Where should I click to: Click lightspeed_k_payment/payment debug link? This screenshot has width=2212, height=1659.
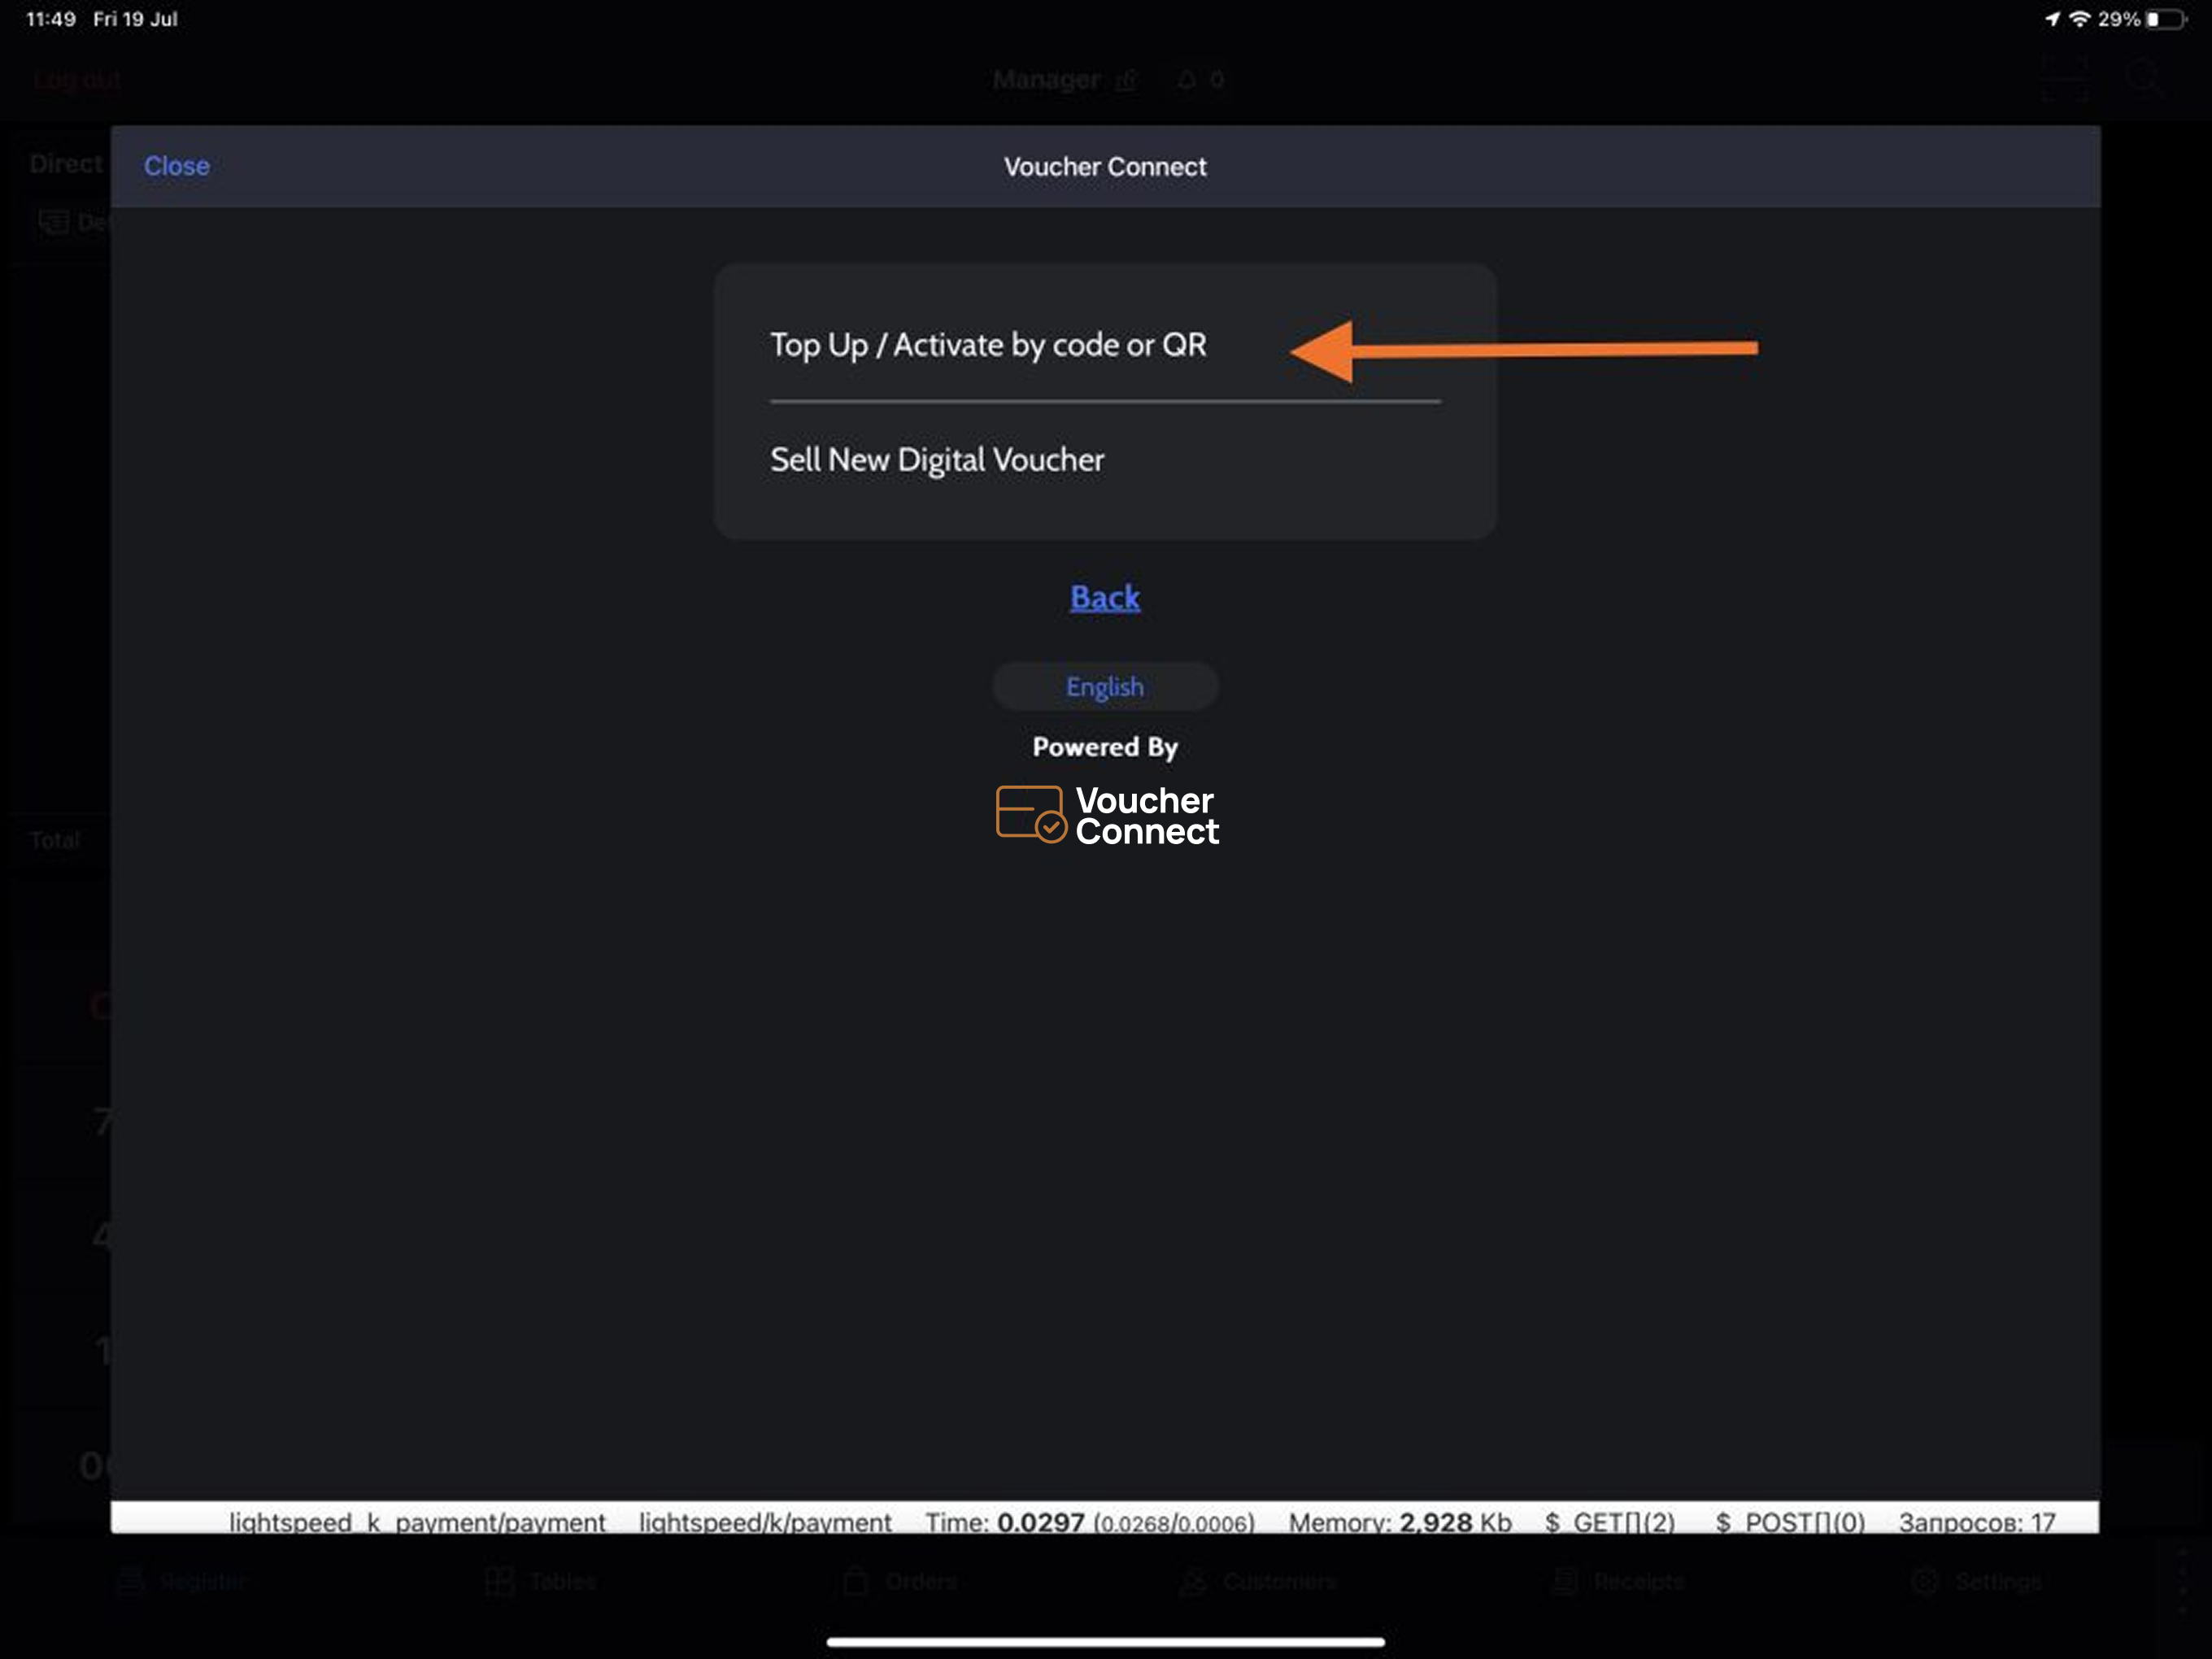[417, 1522]
